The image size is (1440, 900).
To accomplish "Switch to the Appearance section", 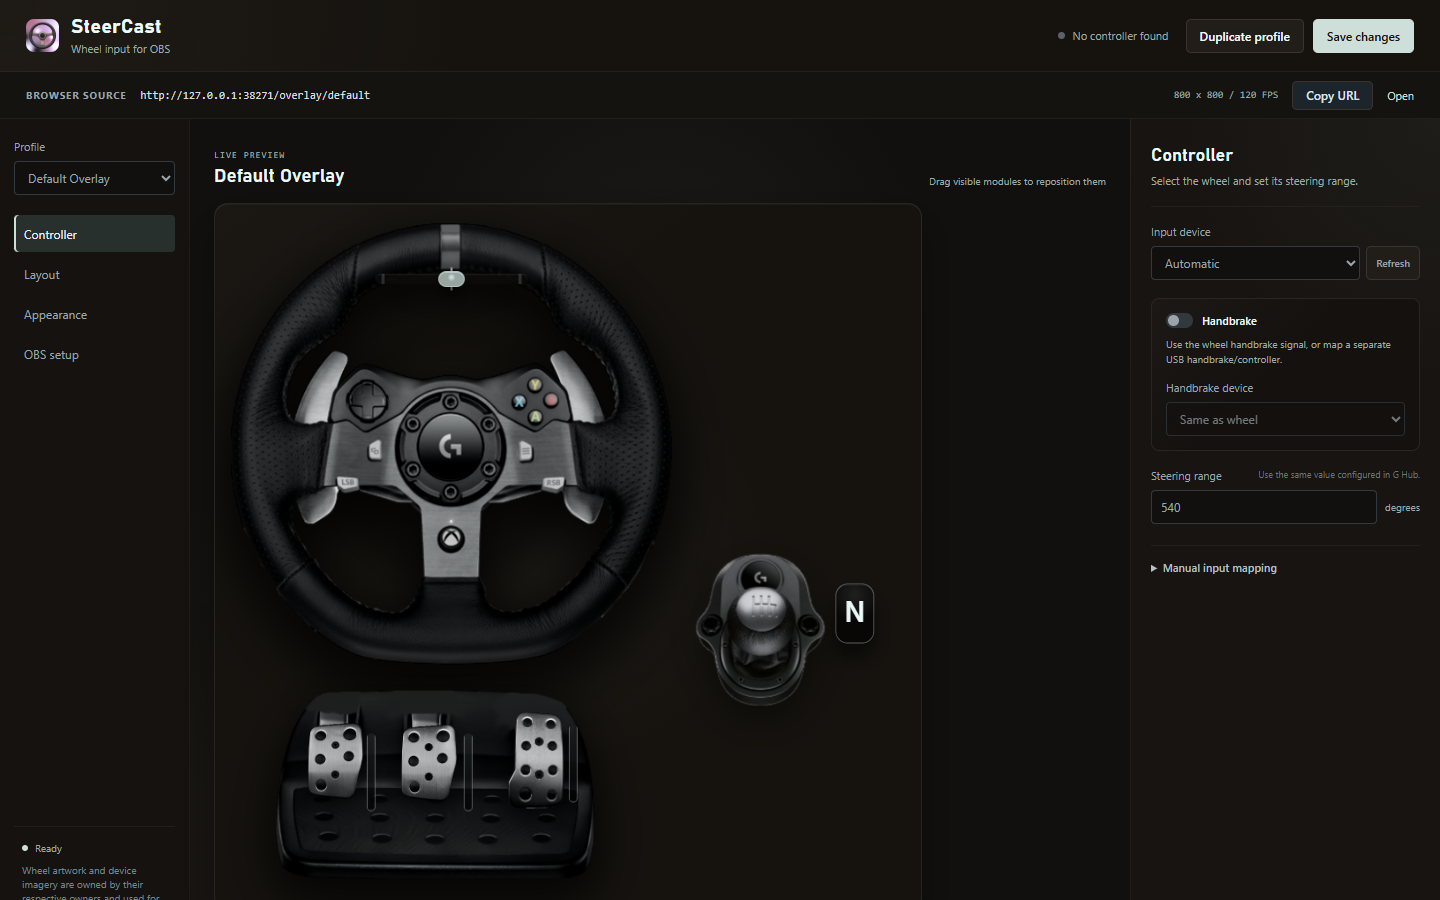I will pos(95,314).
